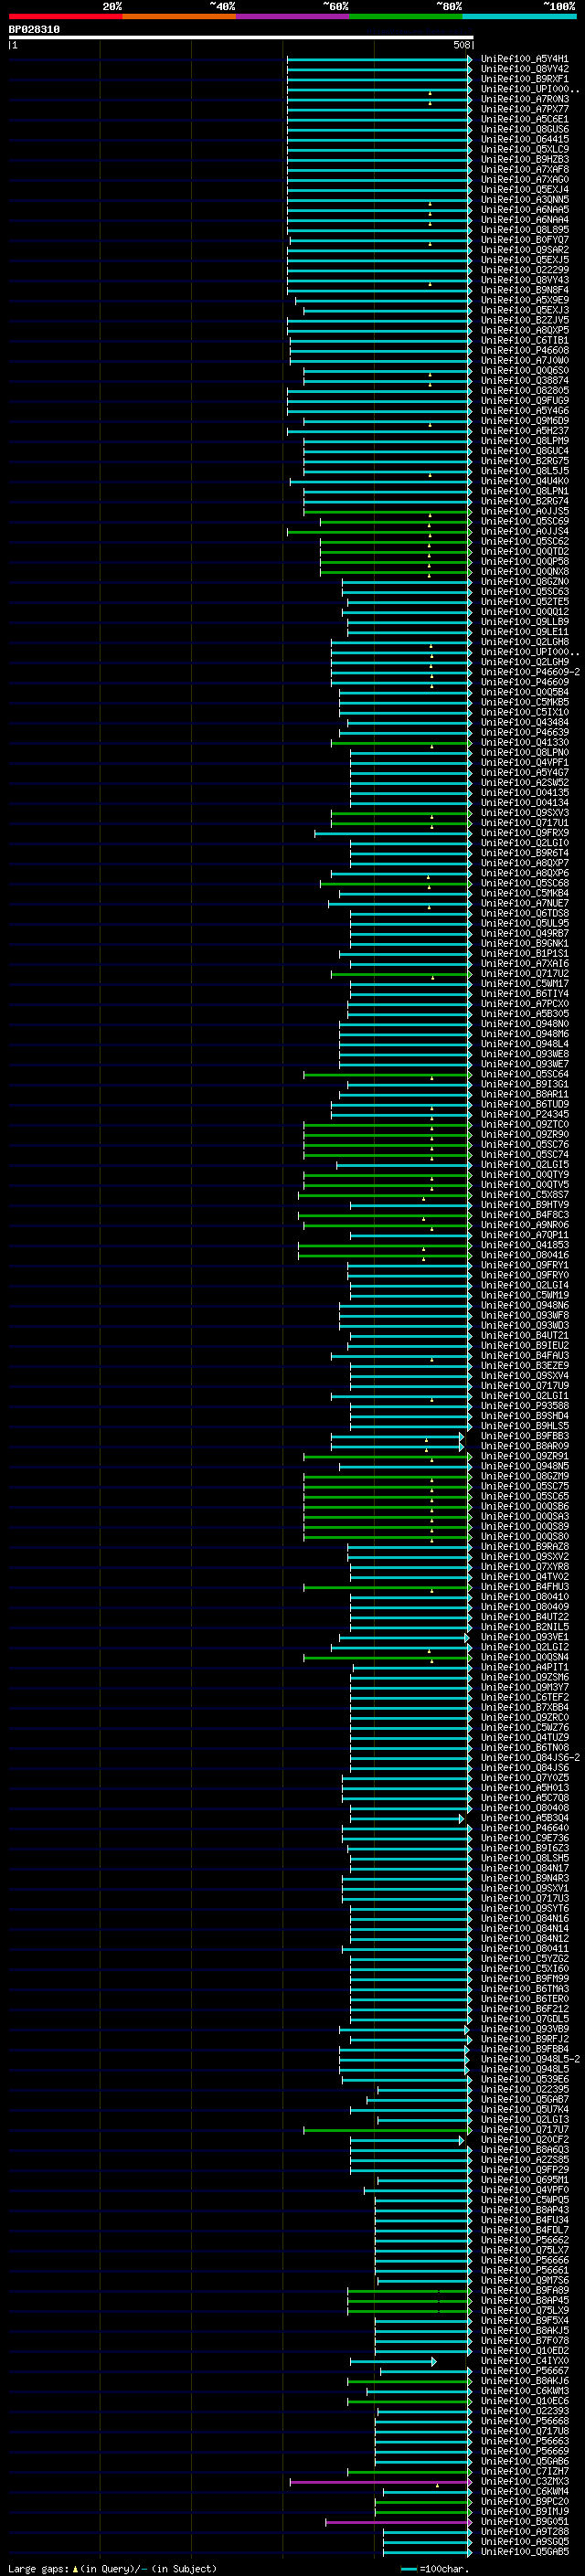Click the green alignment bar for UniRef100_B4FHU3
585x2576 pixels.
pyautogui.click(x=388, y=1587)
